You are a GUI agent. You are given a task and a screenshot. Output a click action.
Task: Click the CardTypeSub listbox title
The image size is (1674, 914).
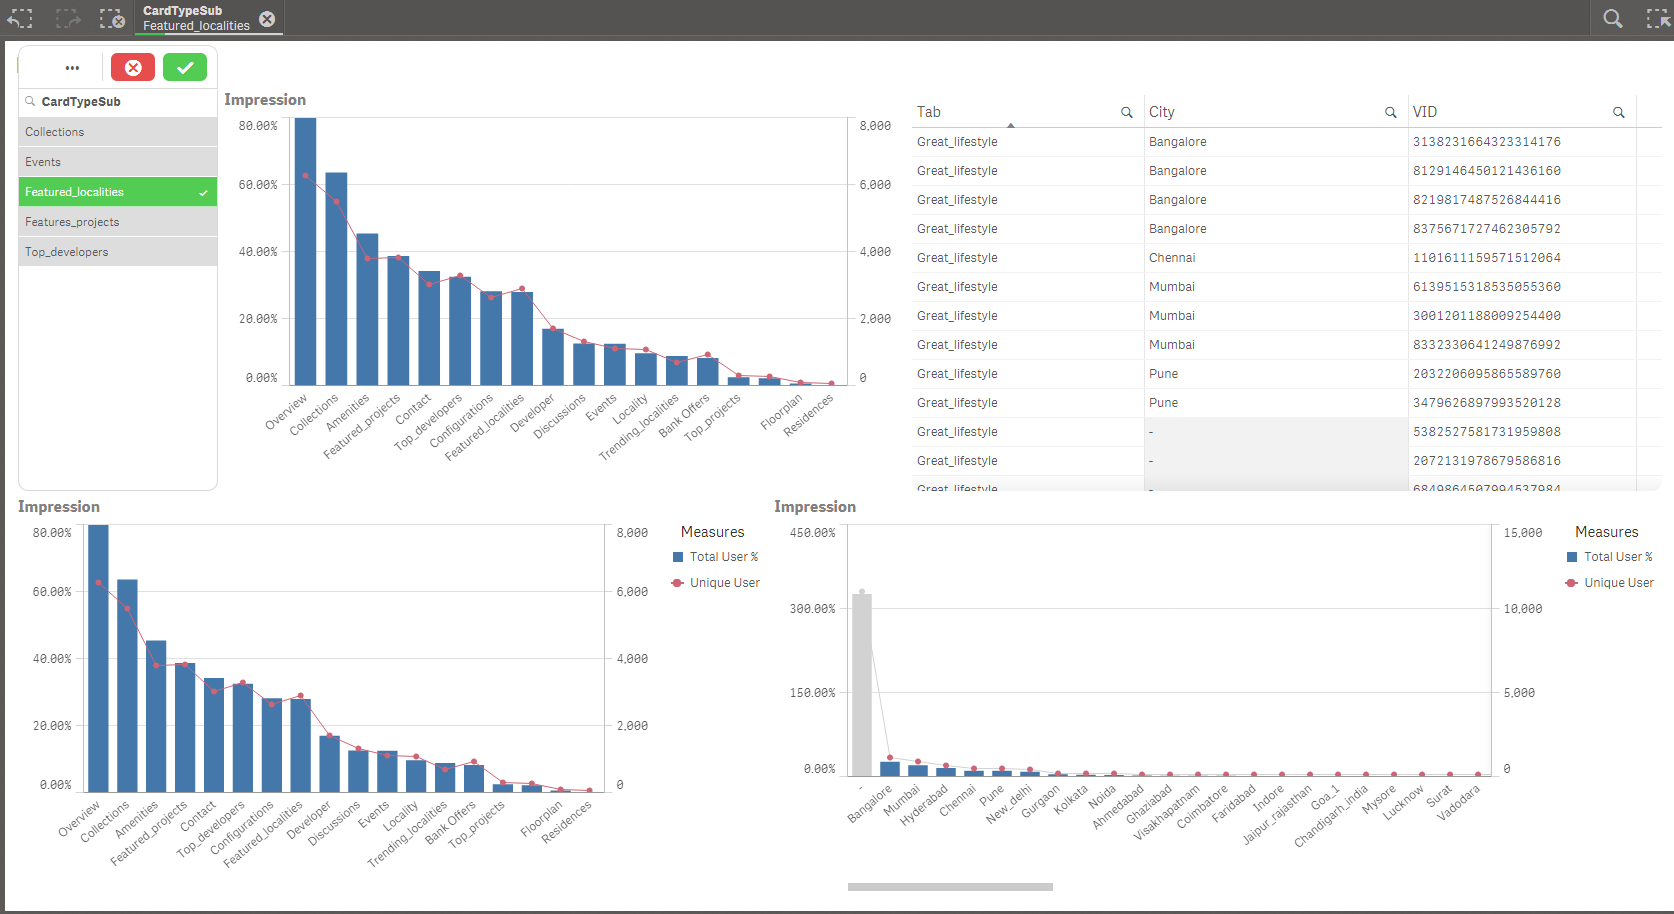(x=81, y=102)
